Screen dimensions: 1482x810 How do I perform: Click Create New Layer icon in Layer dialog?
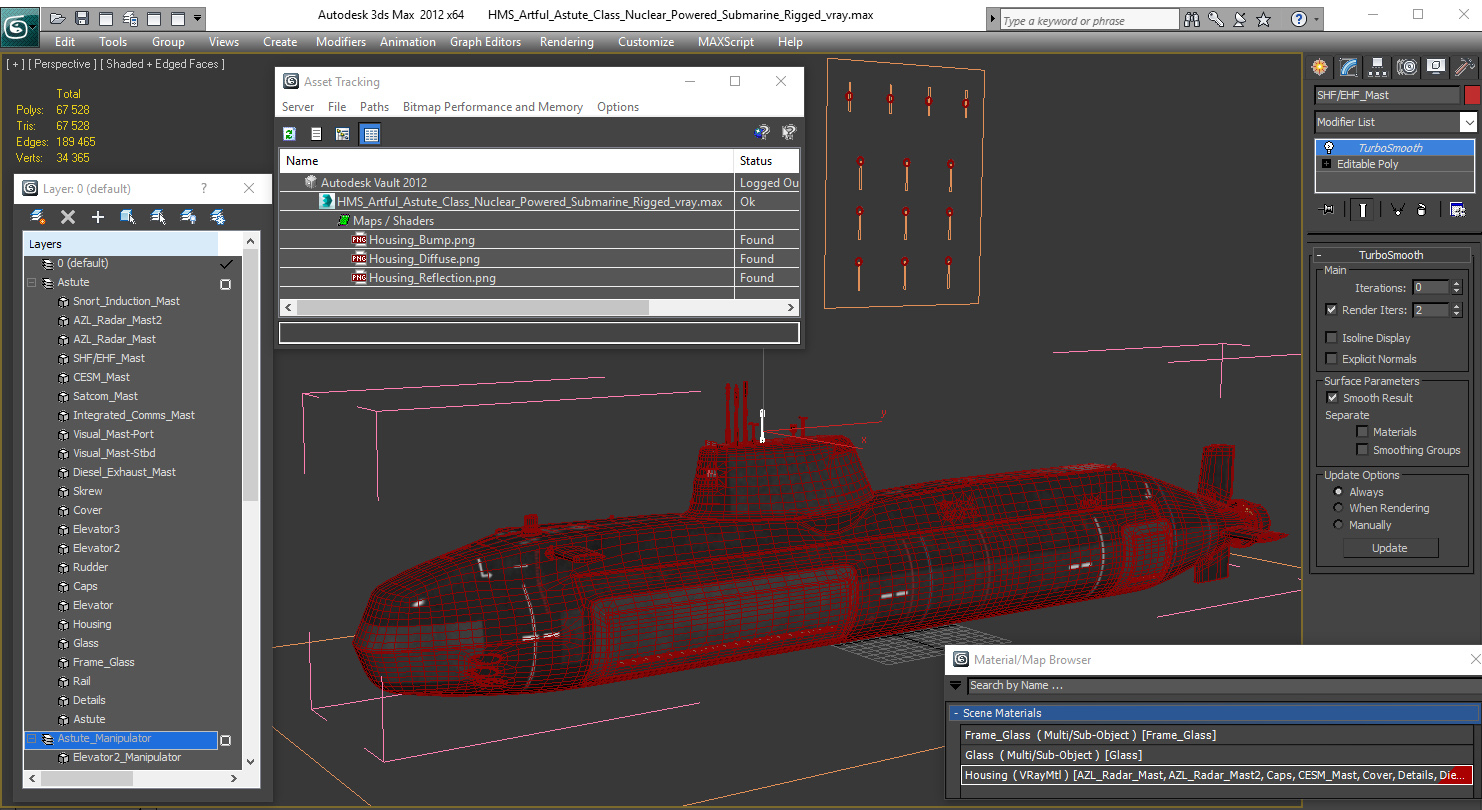point(38,217)
